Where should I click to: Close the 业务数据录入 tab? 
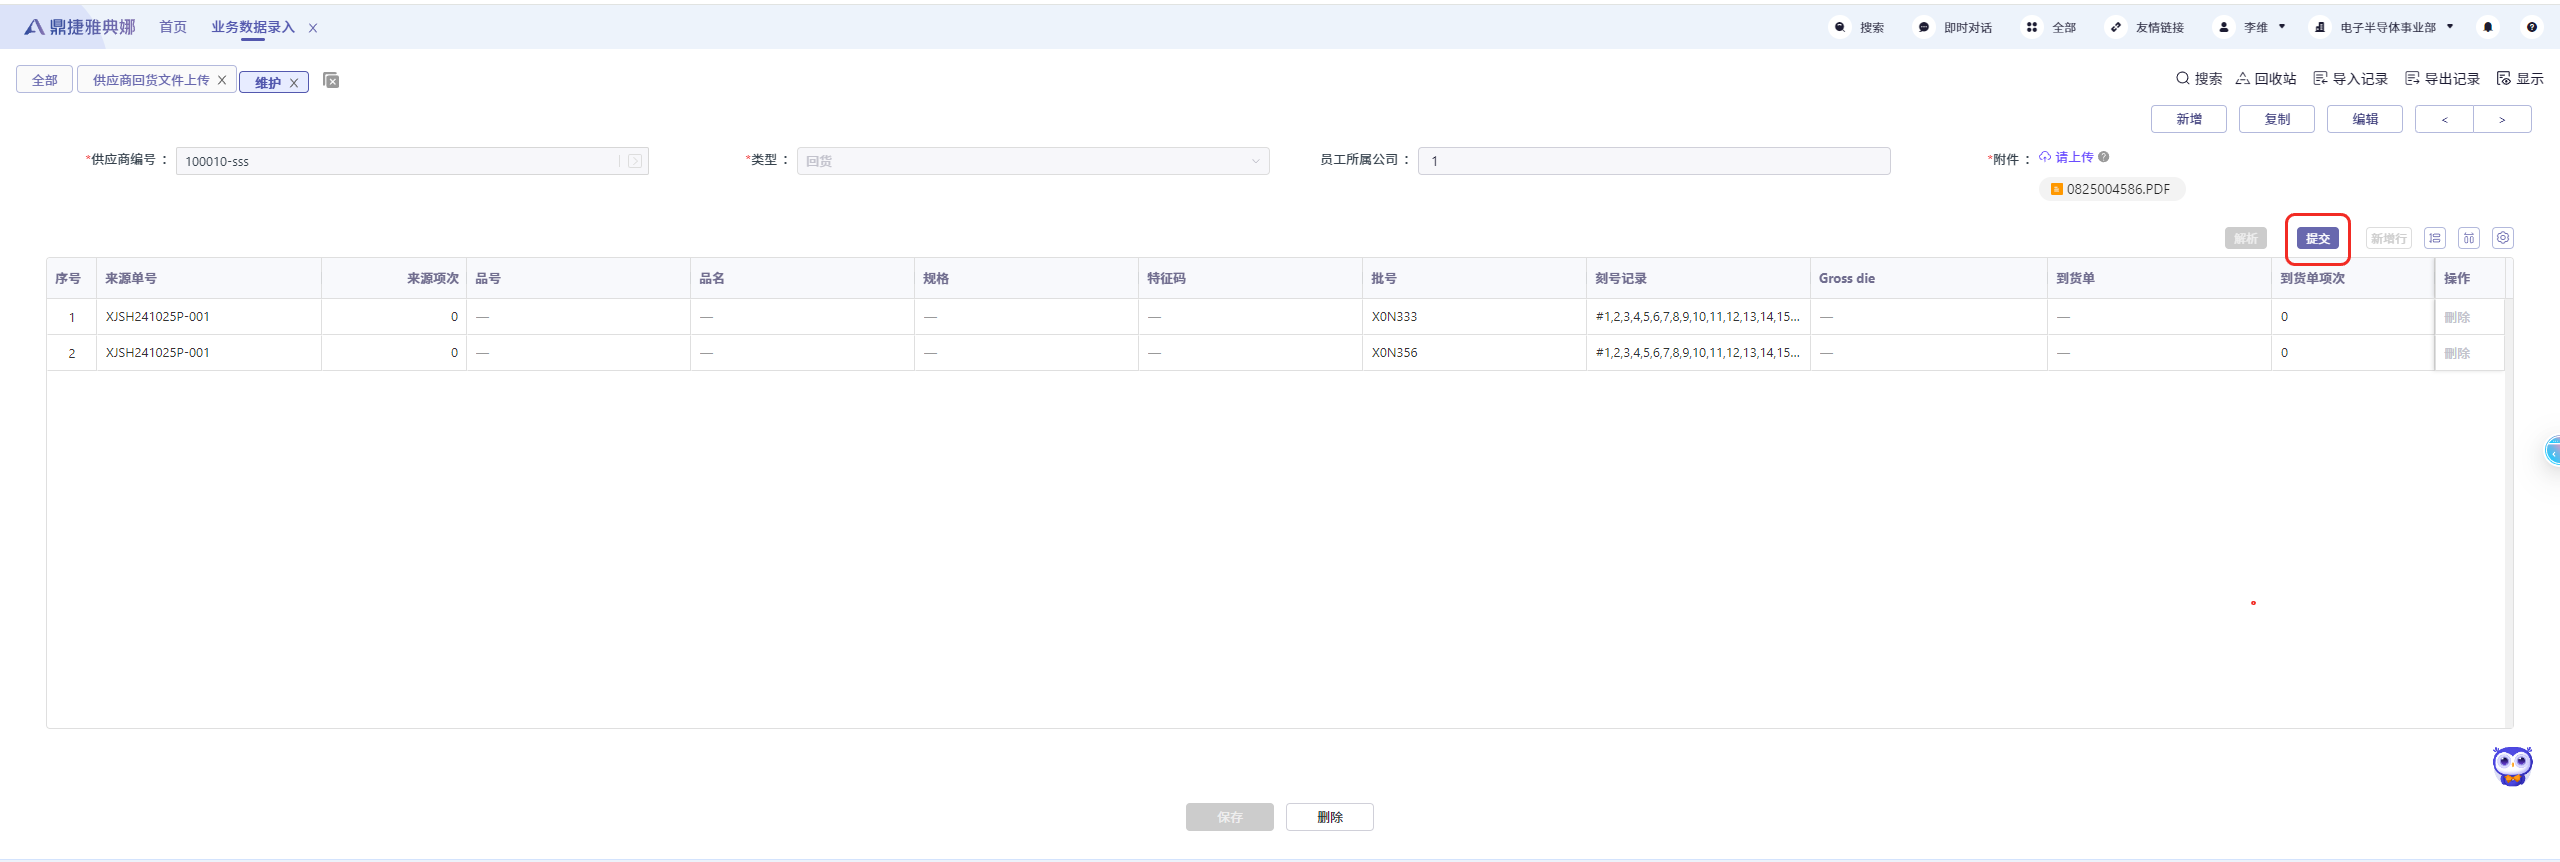point(313,28)
